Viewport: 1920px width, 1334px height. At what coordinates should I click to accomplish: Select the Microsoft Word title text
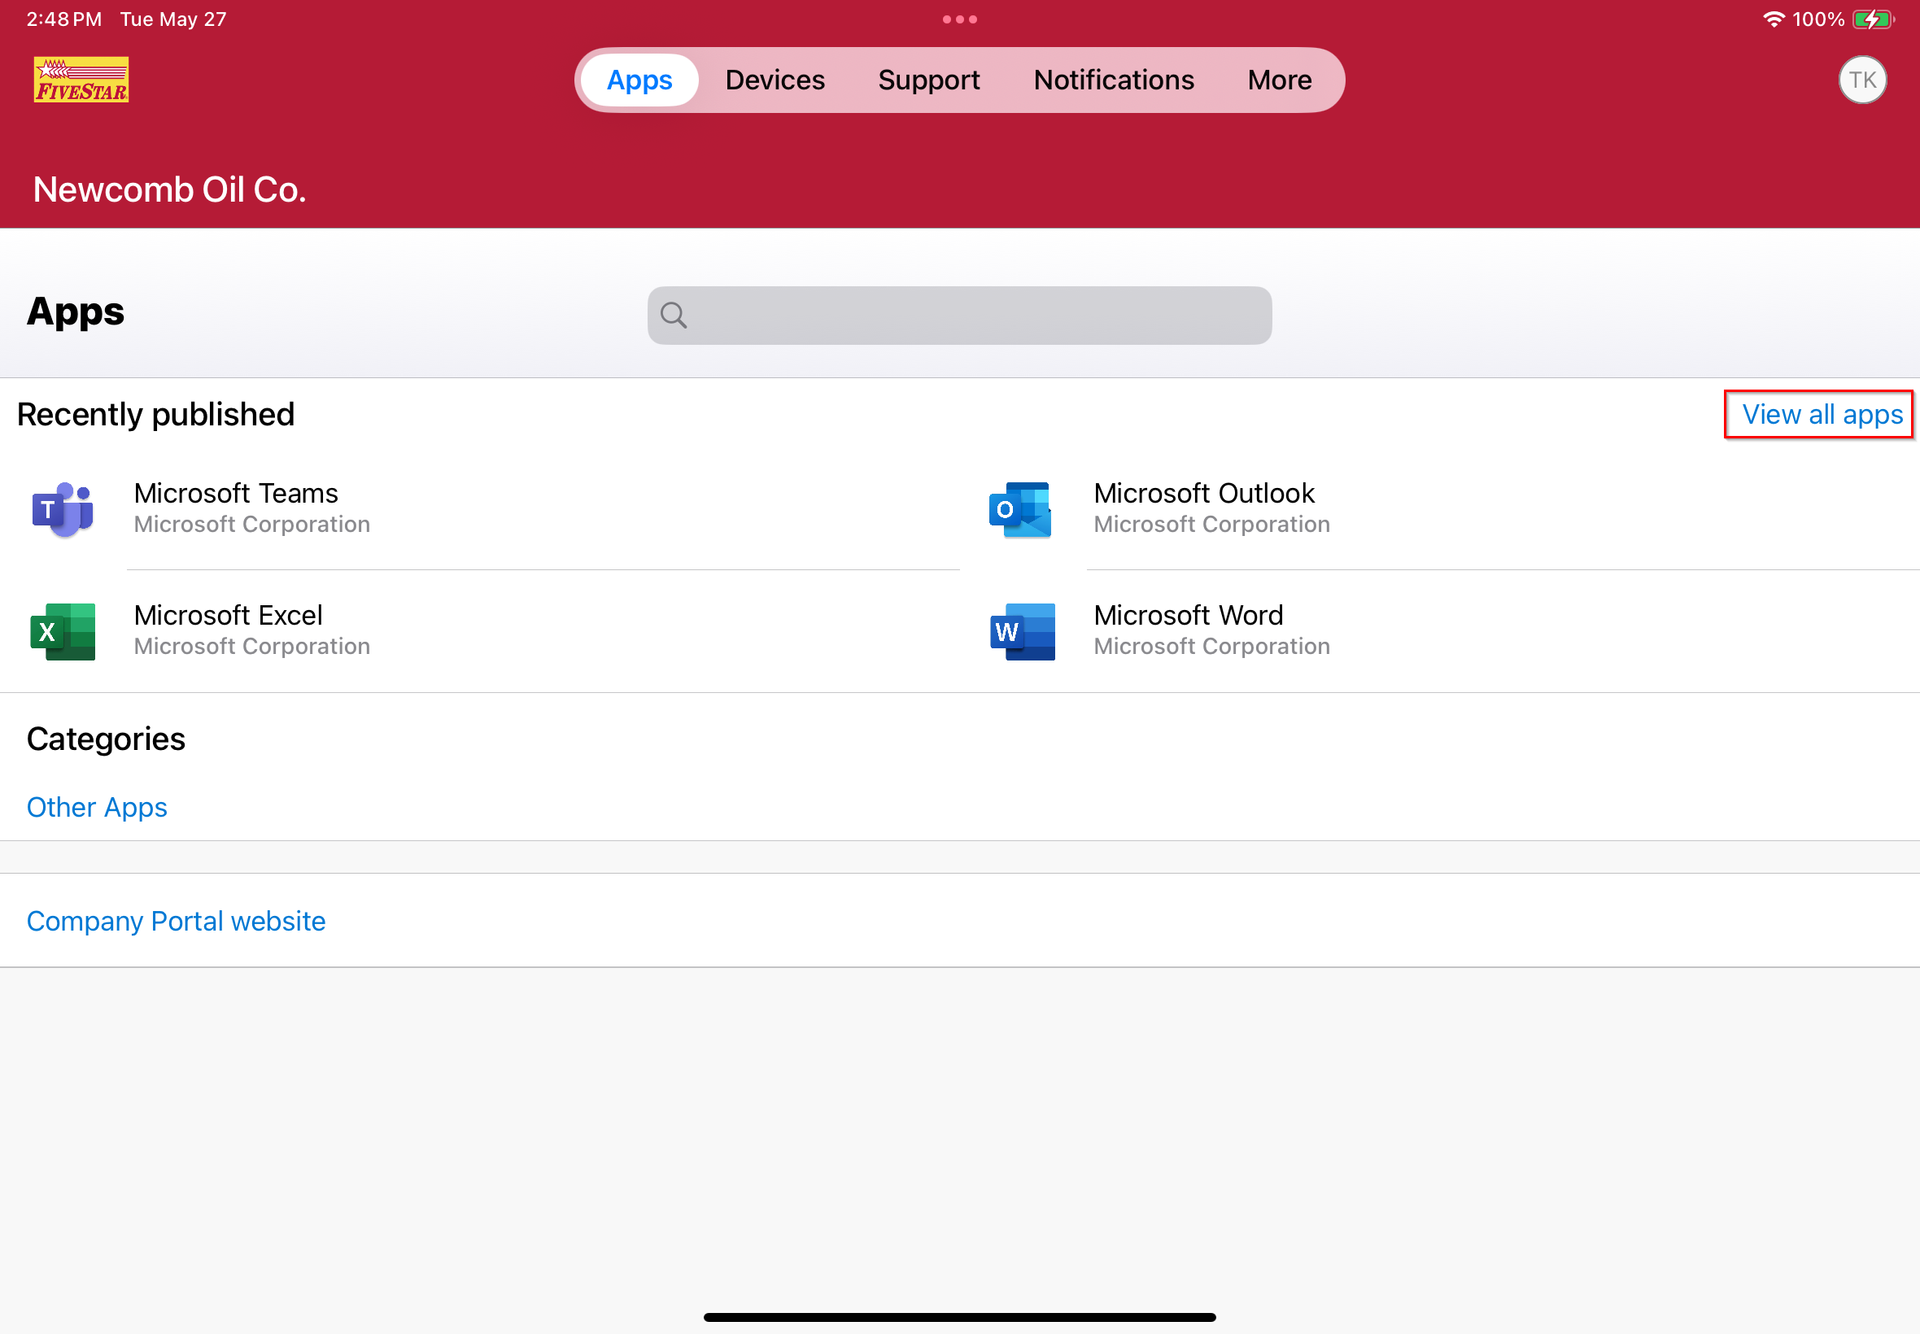(x=1188, y=615)
